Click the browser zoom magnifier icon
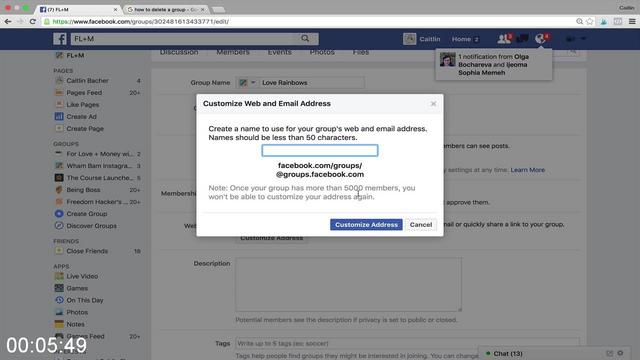The width and height of the screenshot is (640, 360). 579,21
